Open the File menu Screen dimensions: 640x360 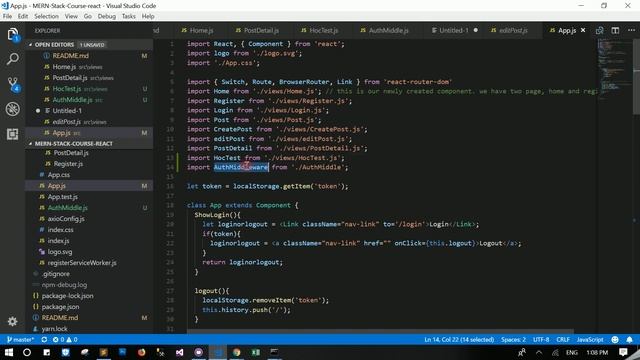tap(7, 16)
